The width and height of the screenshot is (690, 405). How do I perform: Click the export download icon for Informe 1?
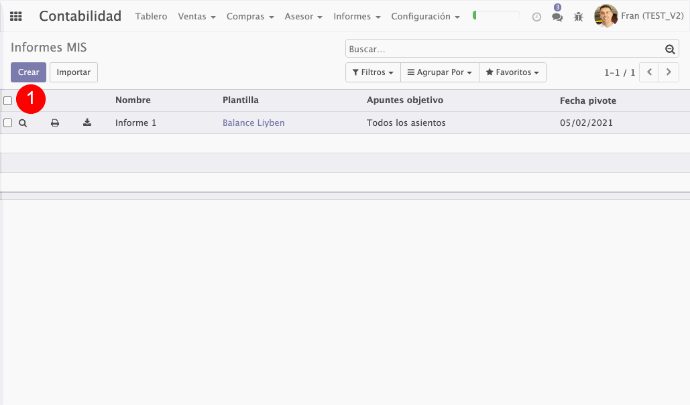87,123
